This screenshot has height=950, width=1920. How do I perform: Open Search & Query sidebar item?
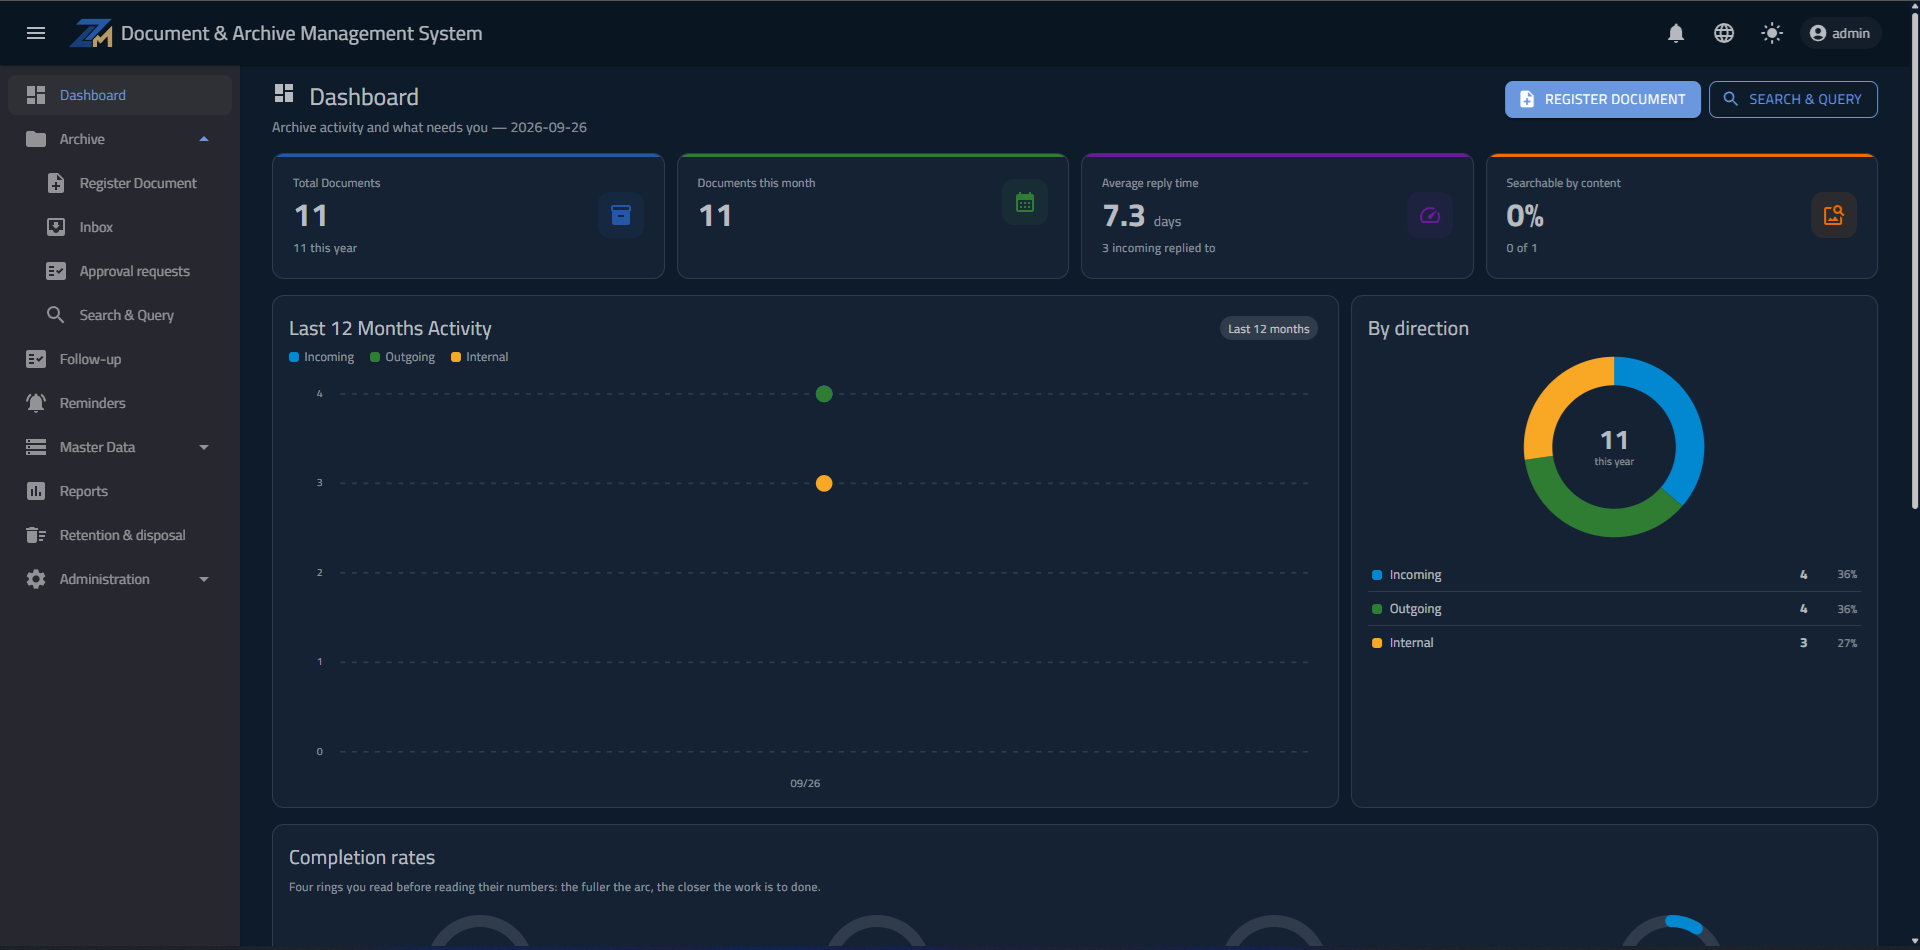click(120, 315)
